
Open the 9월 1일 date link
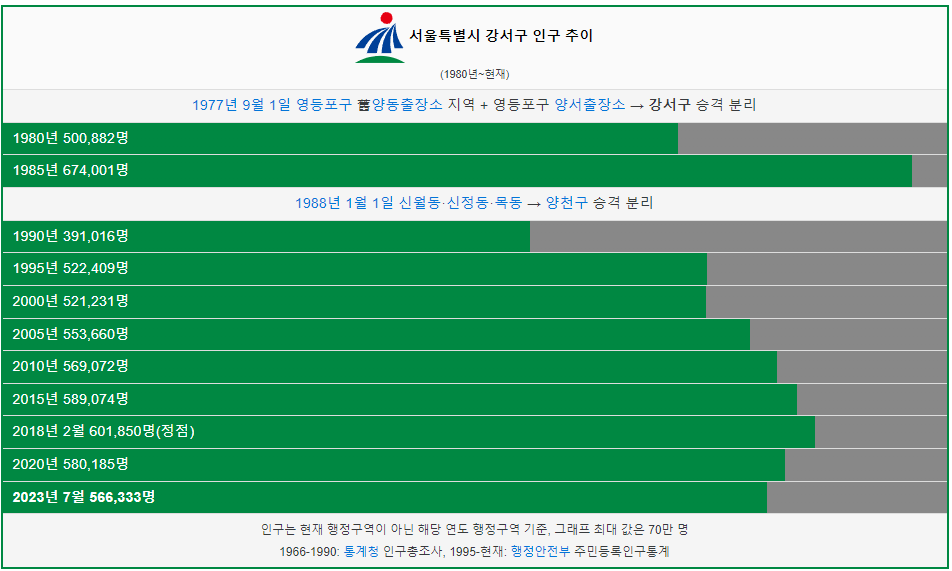coord(267,104)
